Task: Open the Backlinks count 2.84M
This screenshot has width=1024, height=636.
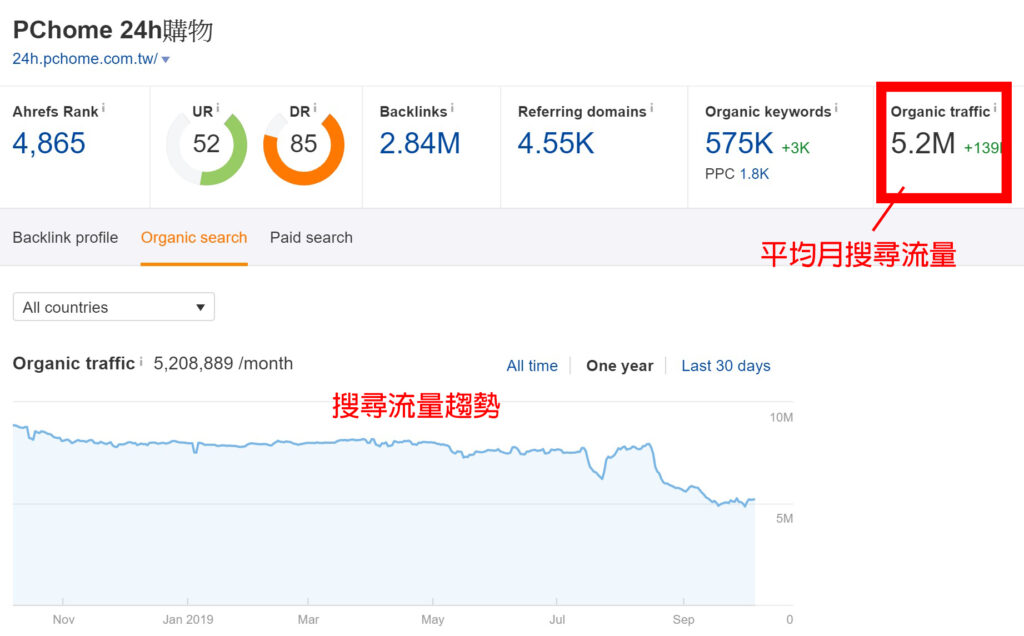Action: 420,144
